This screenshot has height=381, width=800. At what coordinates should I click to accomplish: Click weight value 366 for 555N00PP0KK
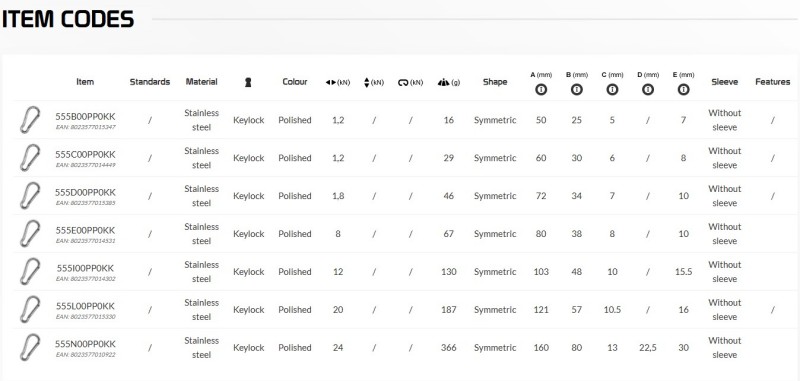tap(448, 348)
